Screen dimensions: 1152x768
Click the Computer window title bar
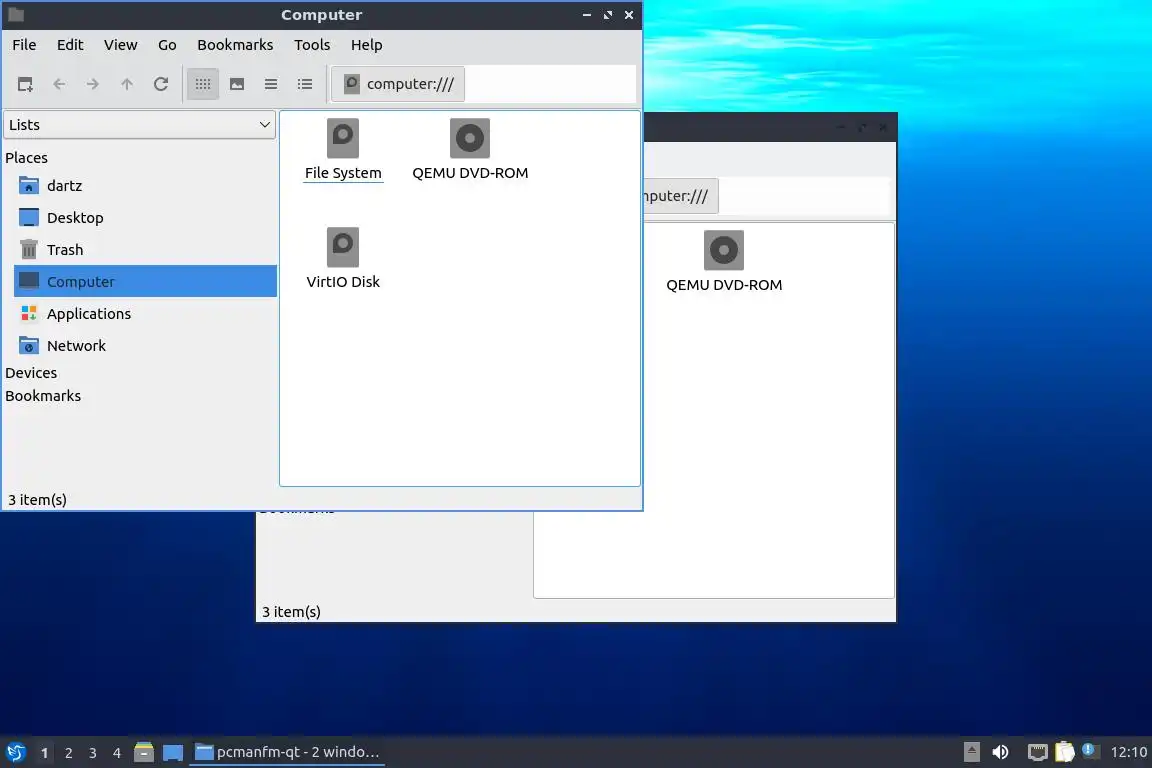tap(322, 15)
